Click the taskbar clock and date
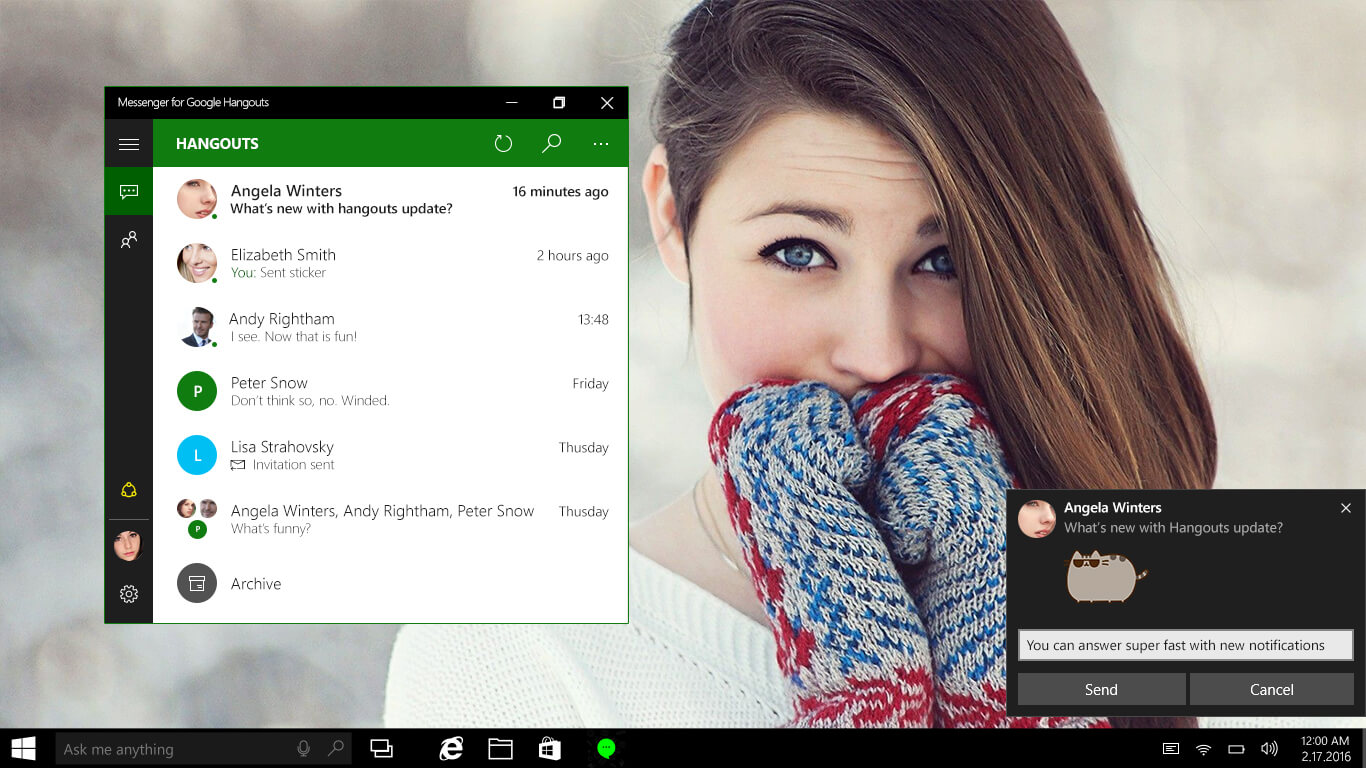 click(x=1326, y=748)
